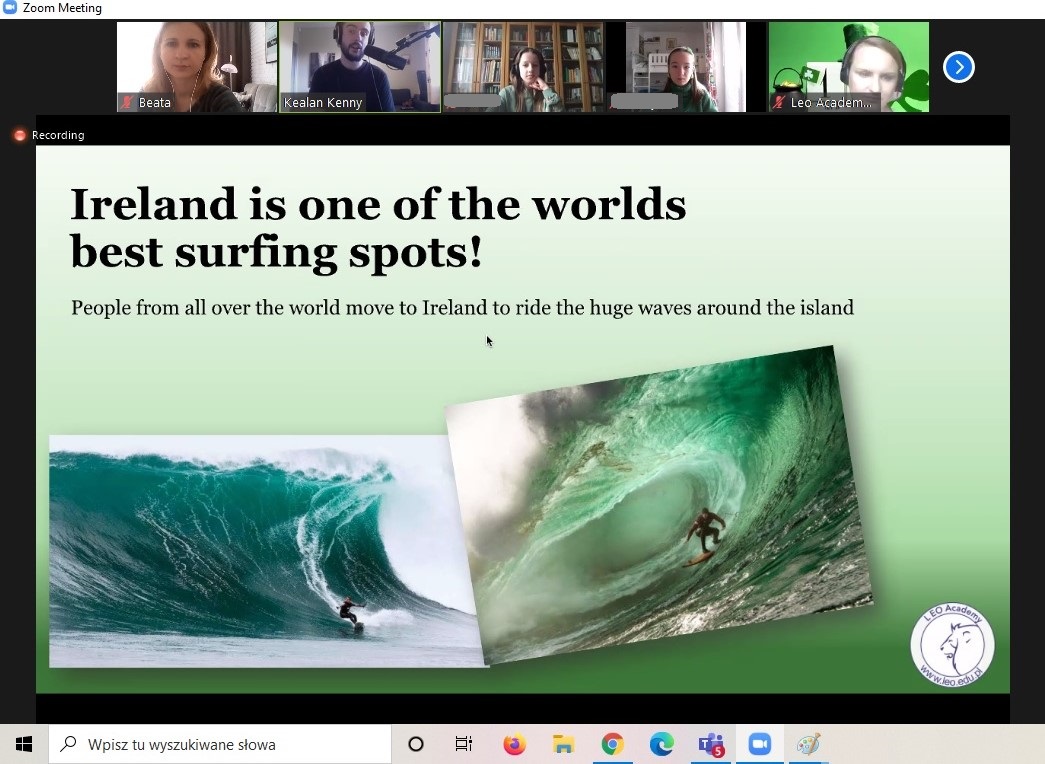Viewport: 1045px width, 764px height.
Task: Click the search magnifier icon in taskbar
Action: (x=68, y=744)
